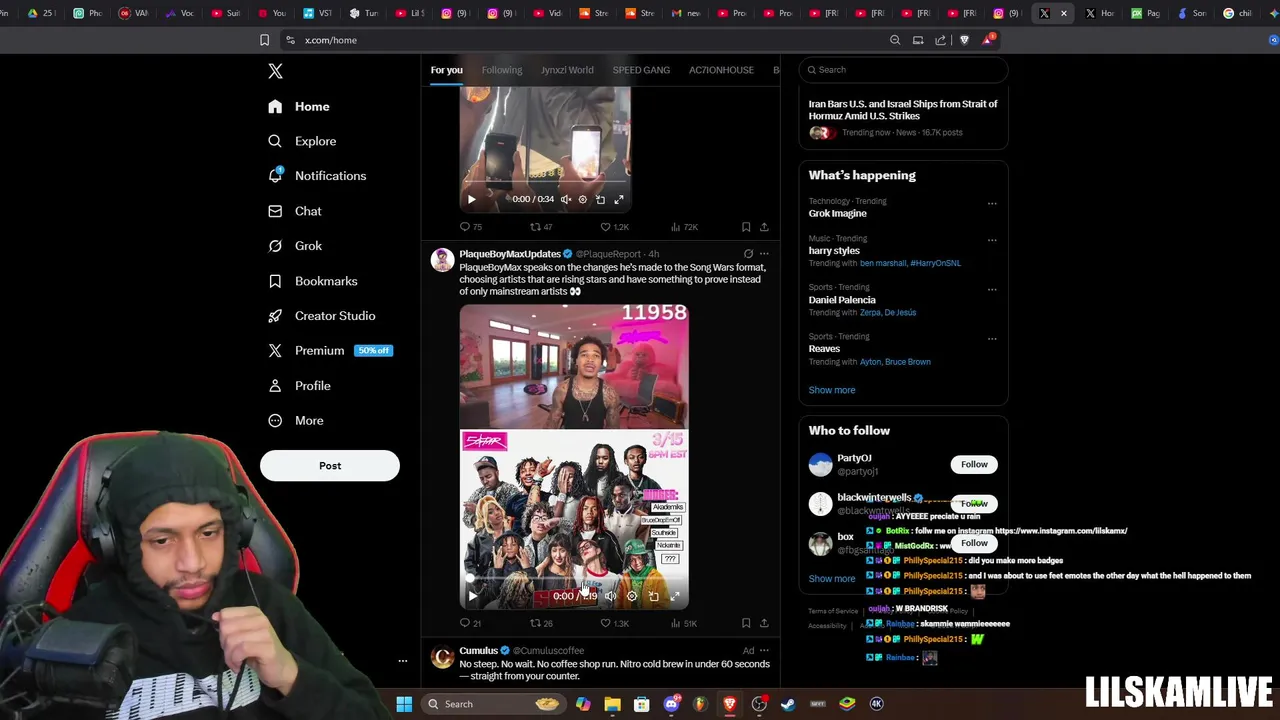Open the PlaqueBoyMaxUpdates account name
This screenshot has width=1280, height=720.
pos(510,254)
